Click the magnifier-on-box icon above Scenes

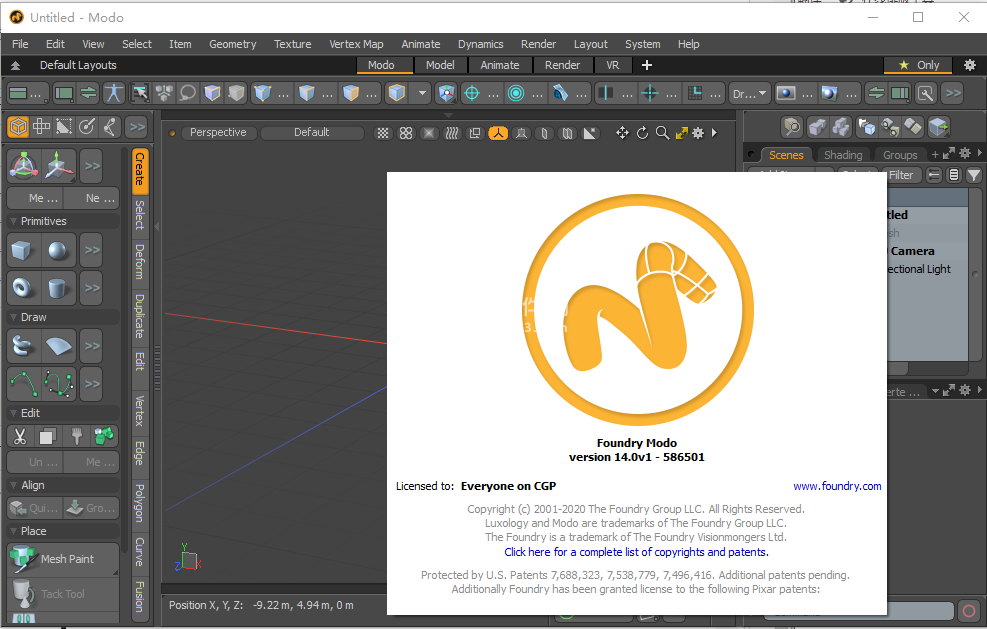coord(792,127)
